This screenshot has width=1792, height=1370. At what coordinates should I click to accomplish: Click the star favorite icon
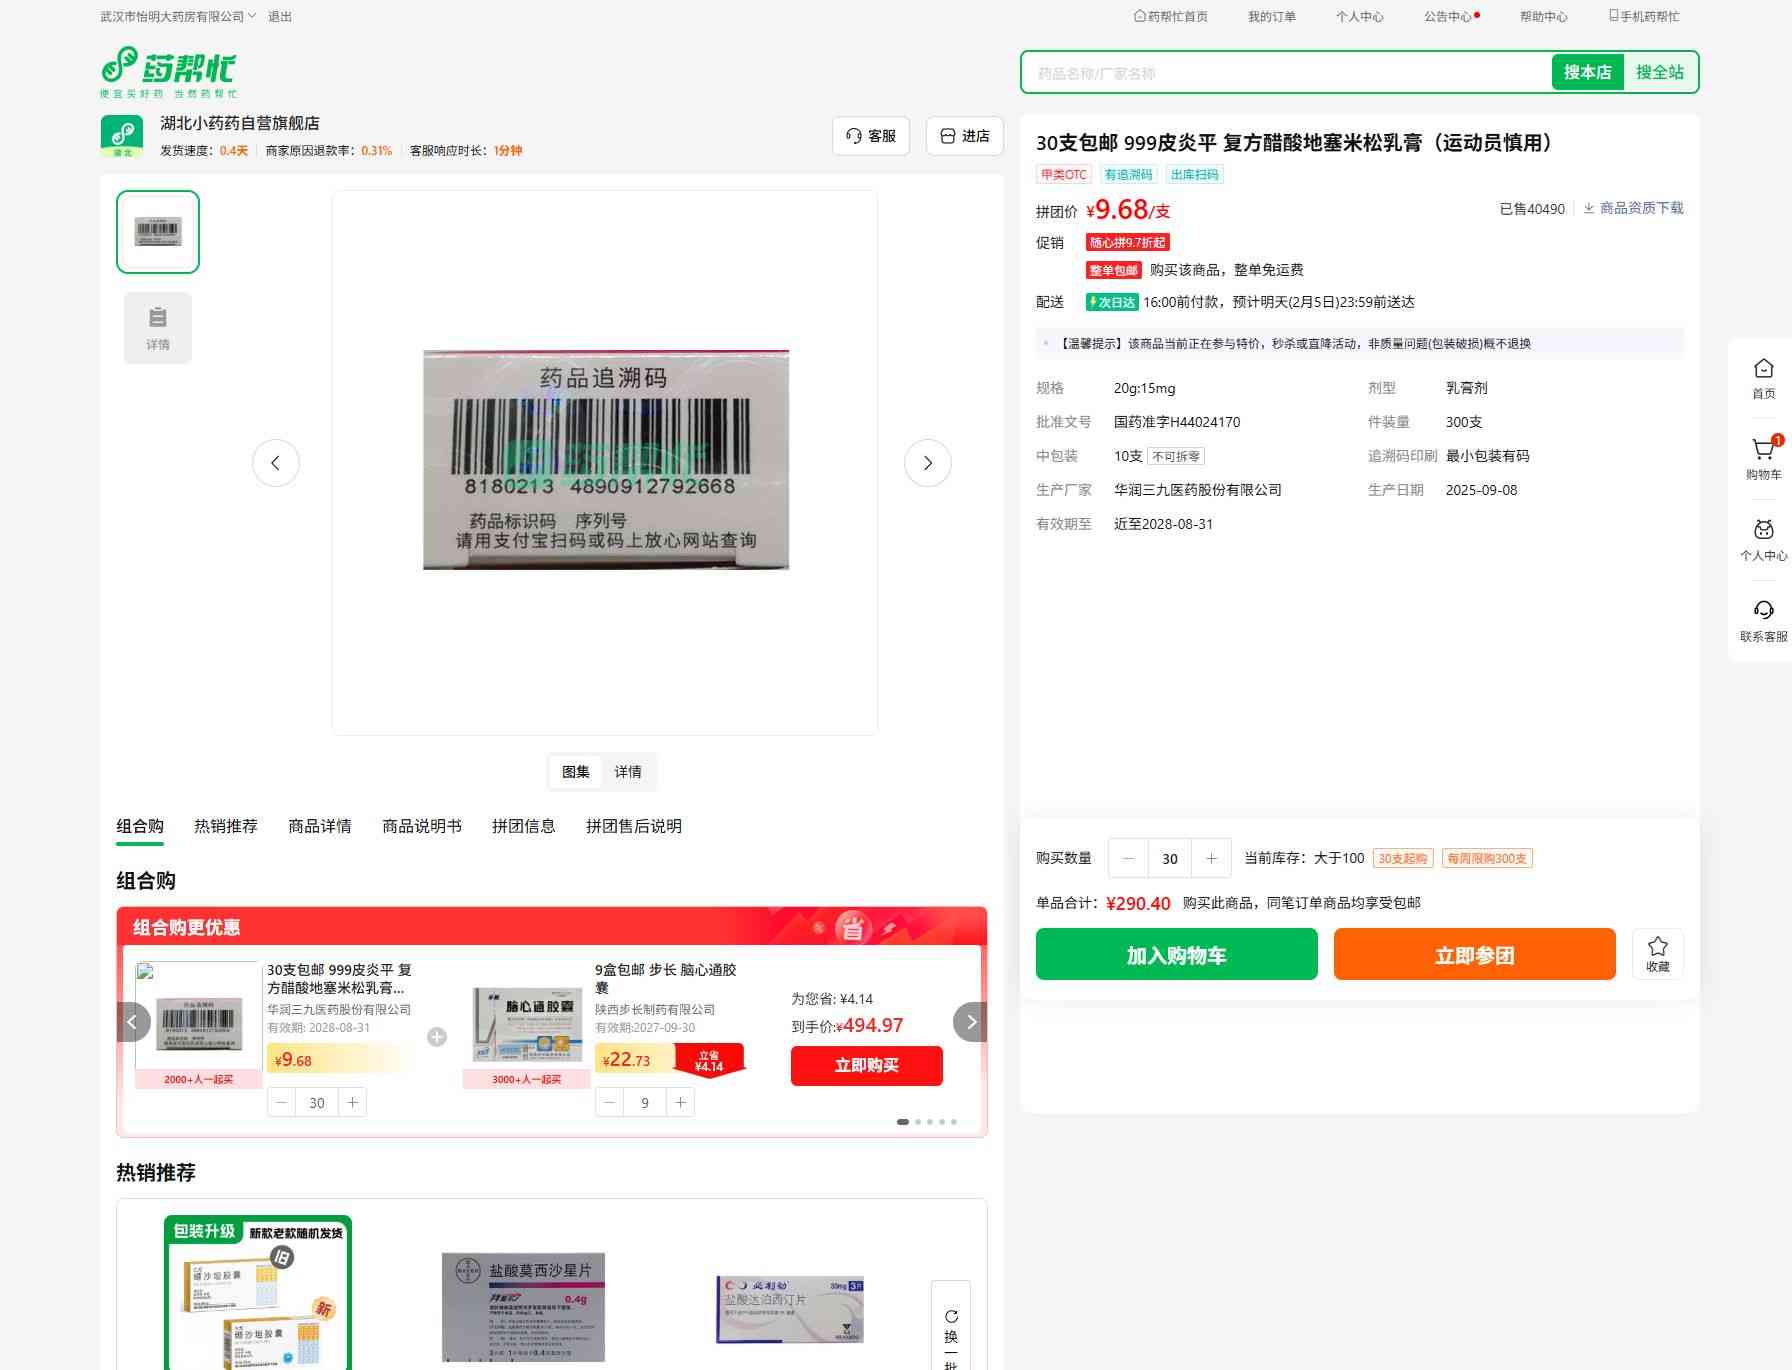[1657, 948]
